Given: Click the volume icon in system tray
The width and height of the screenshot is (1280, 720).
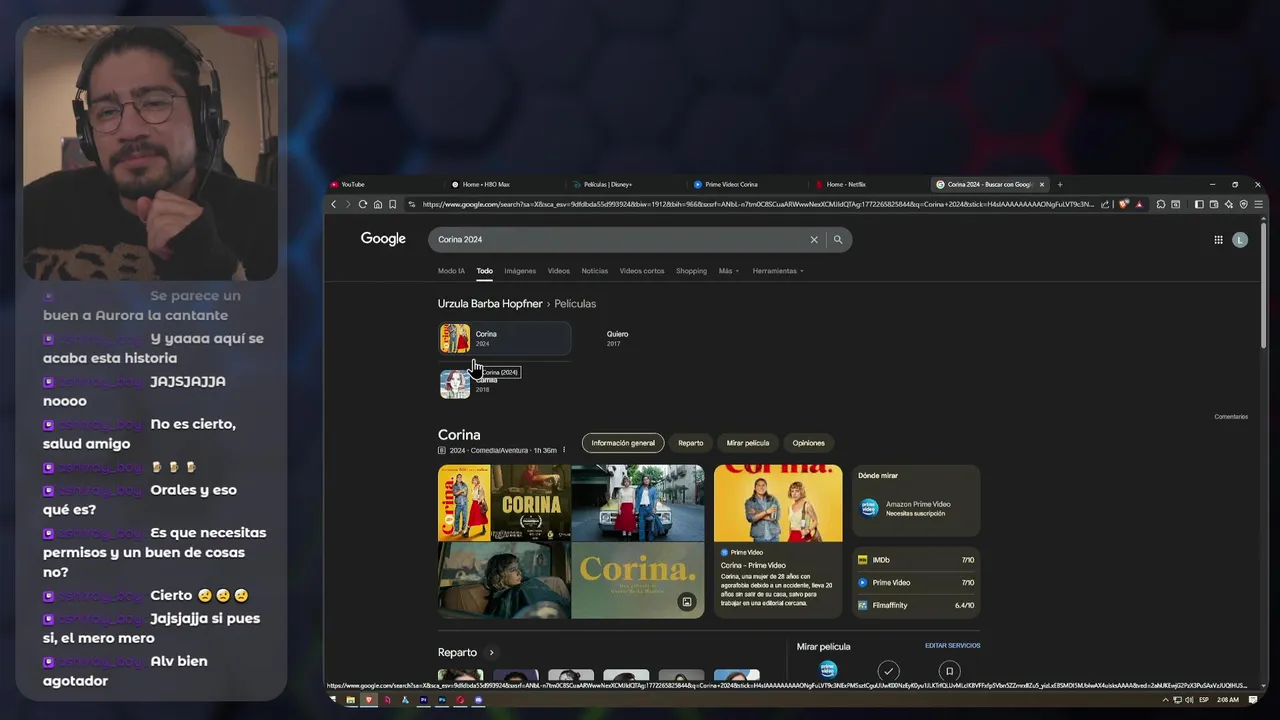Looking at the screenshot, I should pyautogui.click(x=1189, y=700).
